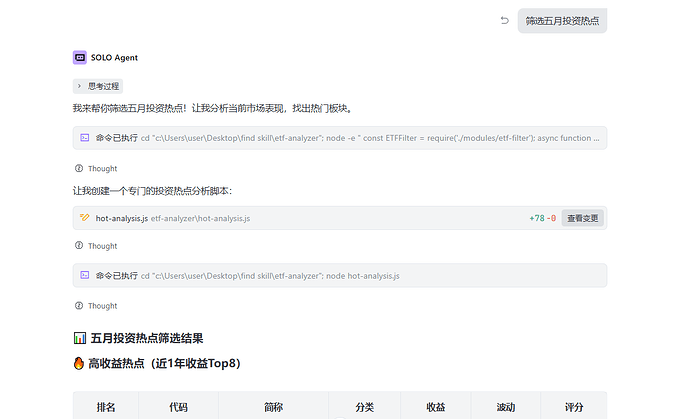This screenshot has width=690, height=419.
Task: Click the 思考过程 label
Action: click(x=103, y=86)
